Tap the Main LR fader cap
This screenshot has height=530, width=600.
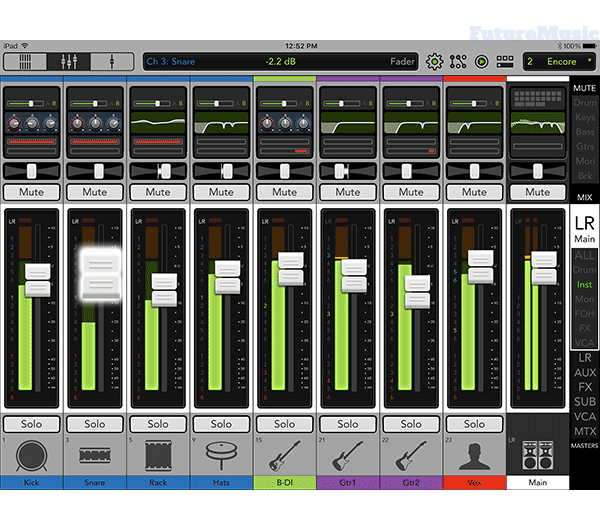tap(544, 268)
